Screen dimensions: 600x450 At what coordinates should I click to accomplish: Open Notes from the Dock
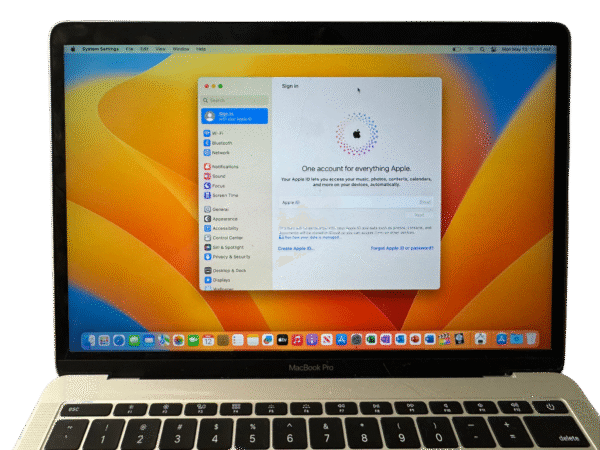253,340
